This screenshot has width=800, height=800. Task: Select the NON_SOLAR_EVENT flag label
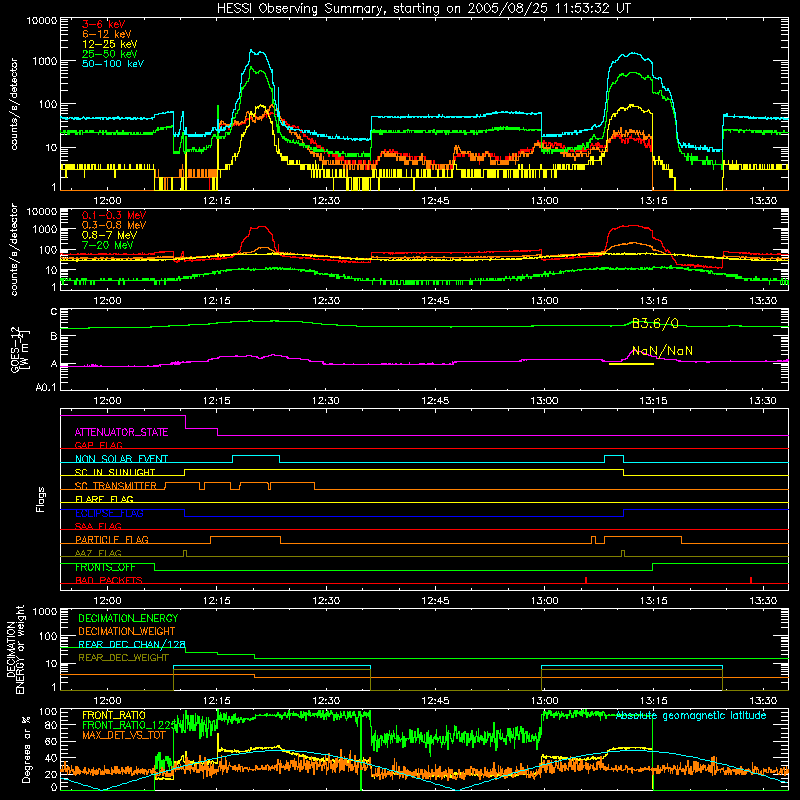click(x=121, y=459)
